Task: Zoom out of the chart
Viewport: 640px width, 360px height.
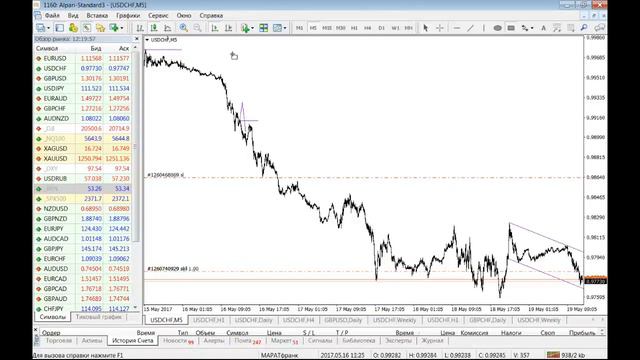Action: coord(197,28)
